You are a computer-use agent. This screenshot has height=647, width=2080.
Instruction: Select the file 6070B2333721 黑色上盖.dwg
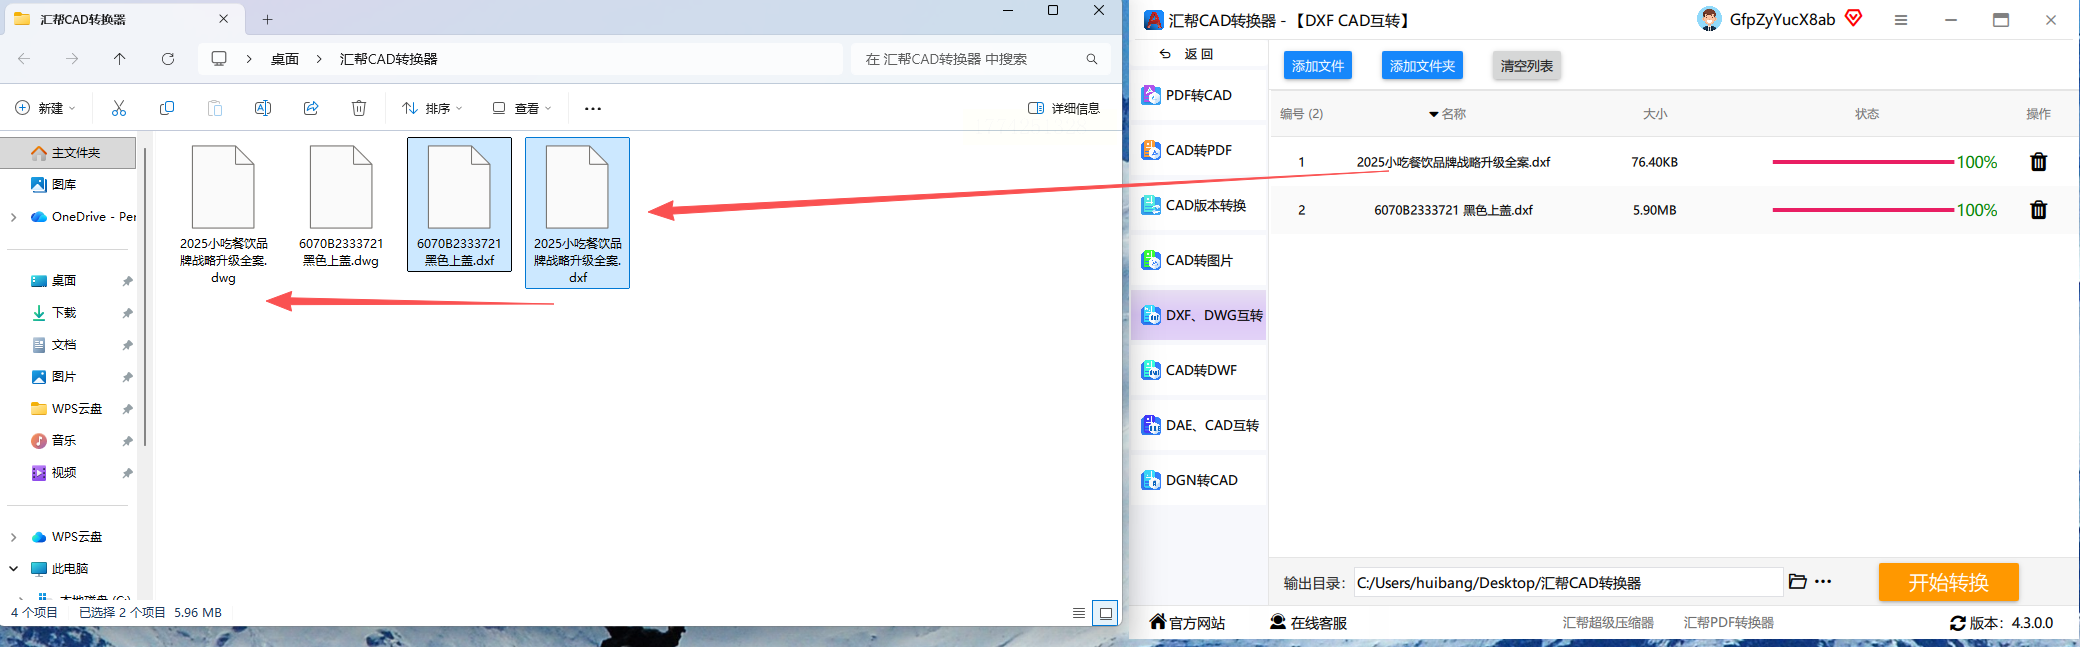341,206
